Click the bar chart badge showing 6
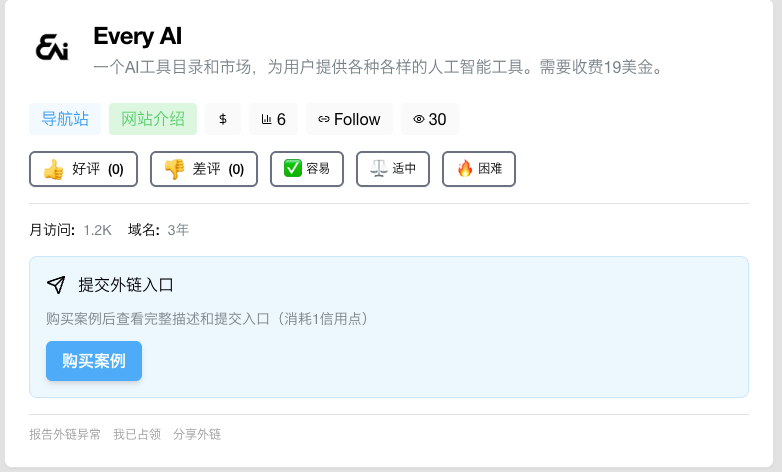This screenshot has width=782, height=472. click(x=273, y=119)
